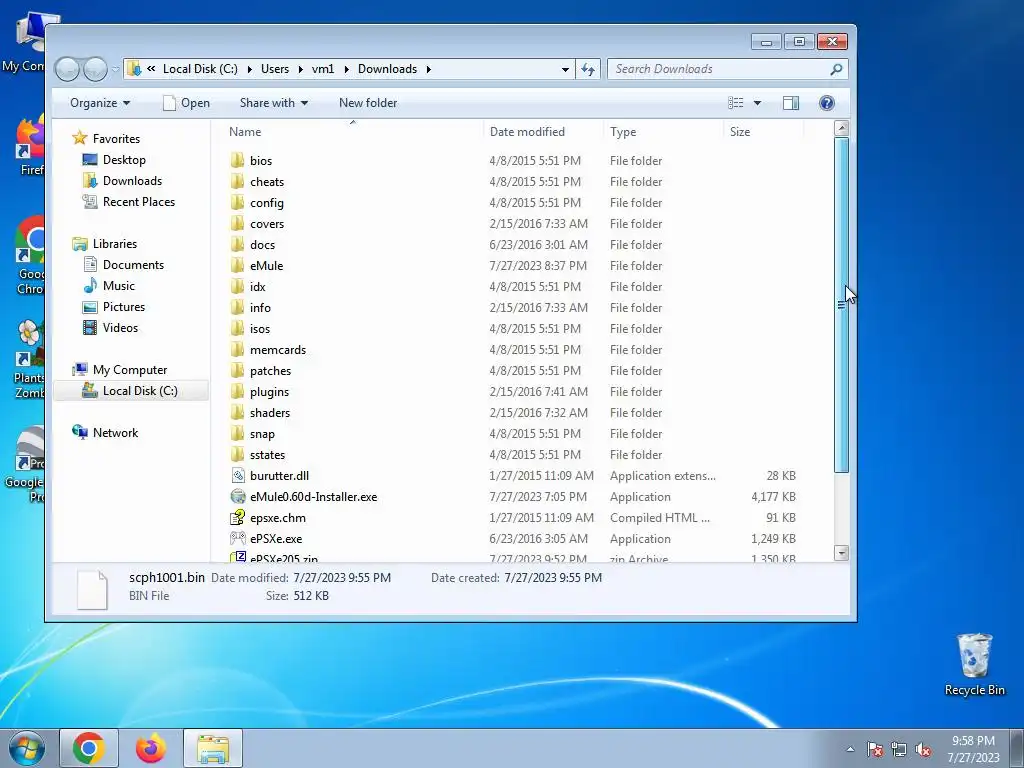Image resolution: width=1024 pixels, height=768 pixels.
Task: Sort by the Date modified column header
Action: 543,132
